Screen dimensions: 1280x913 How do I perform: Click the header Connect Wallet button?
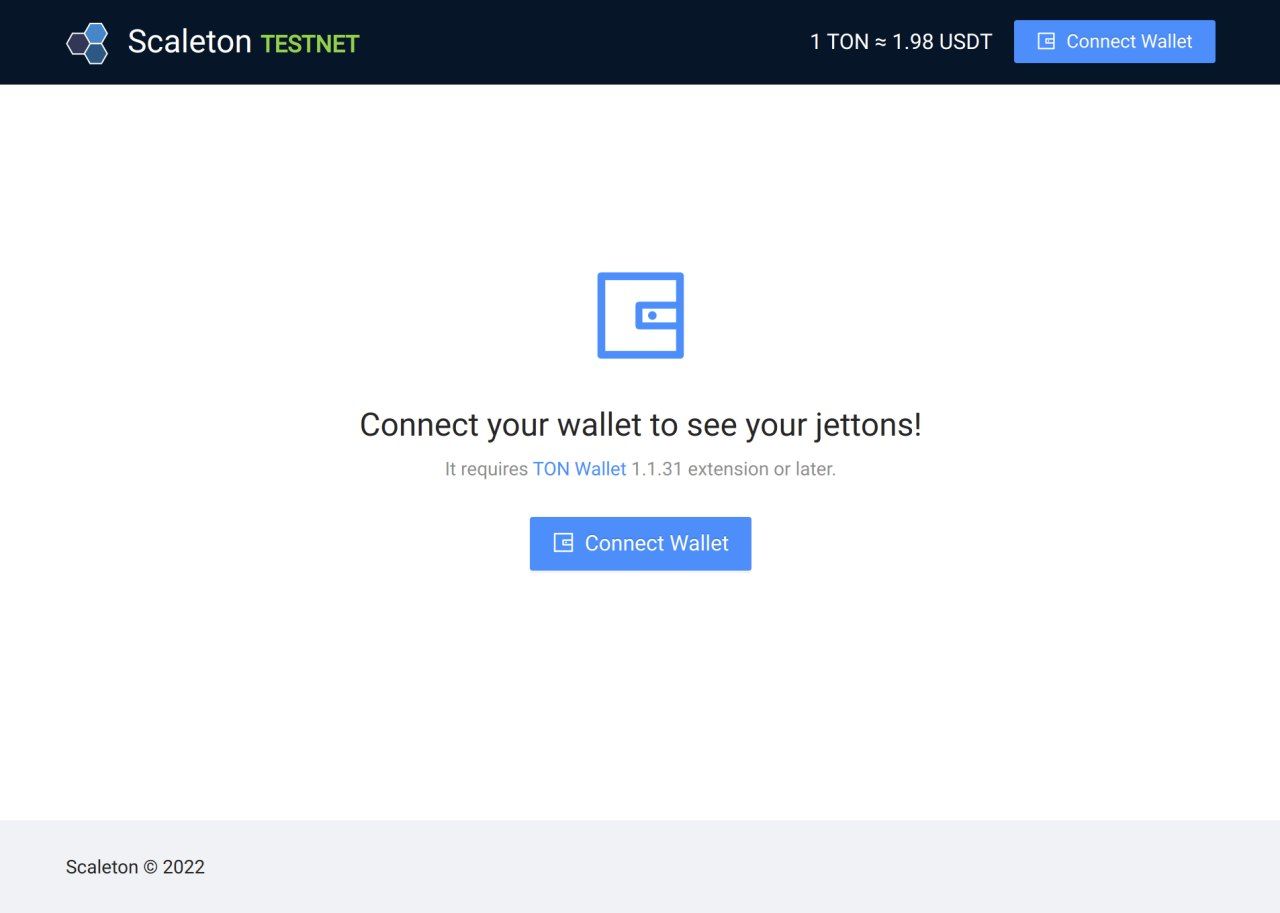click(1114, 42)
